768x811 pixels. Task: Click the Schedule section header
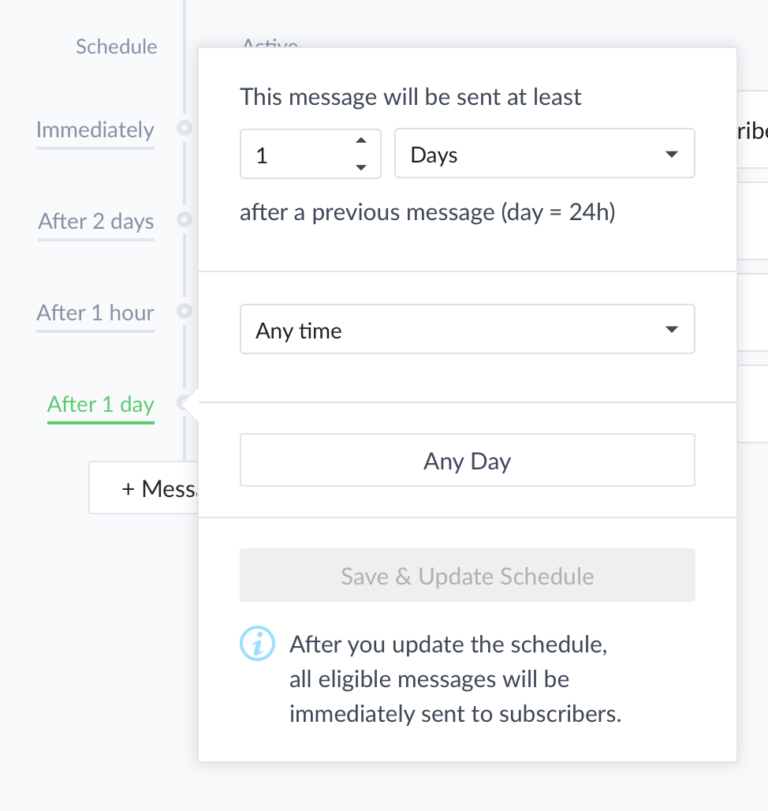(x=116, y=46)
